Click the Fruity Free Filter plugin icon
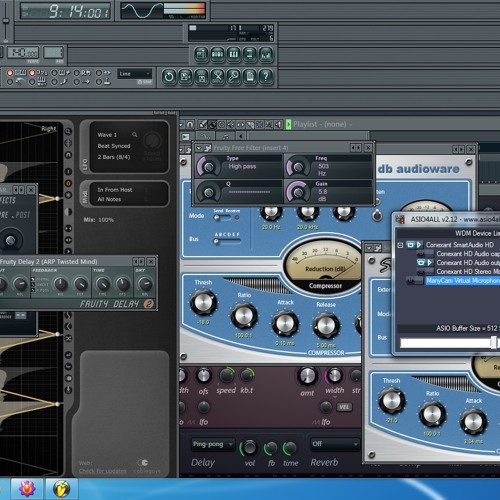Image resolution: width=500 pixels, height=500 pixels. pyautogui.click(x=207, y=148)
